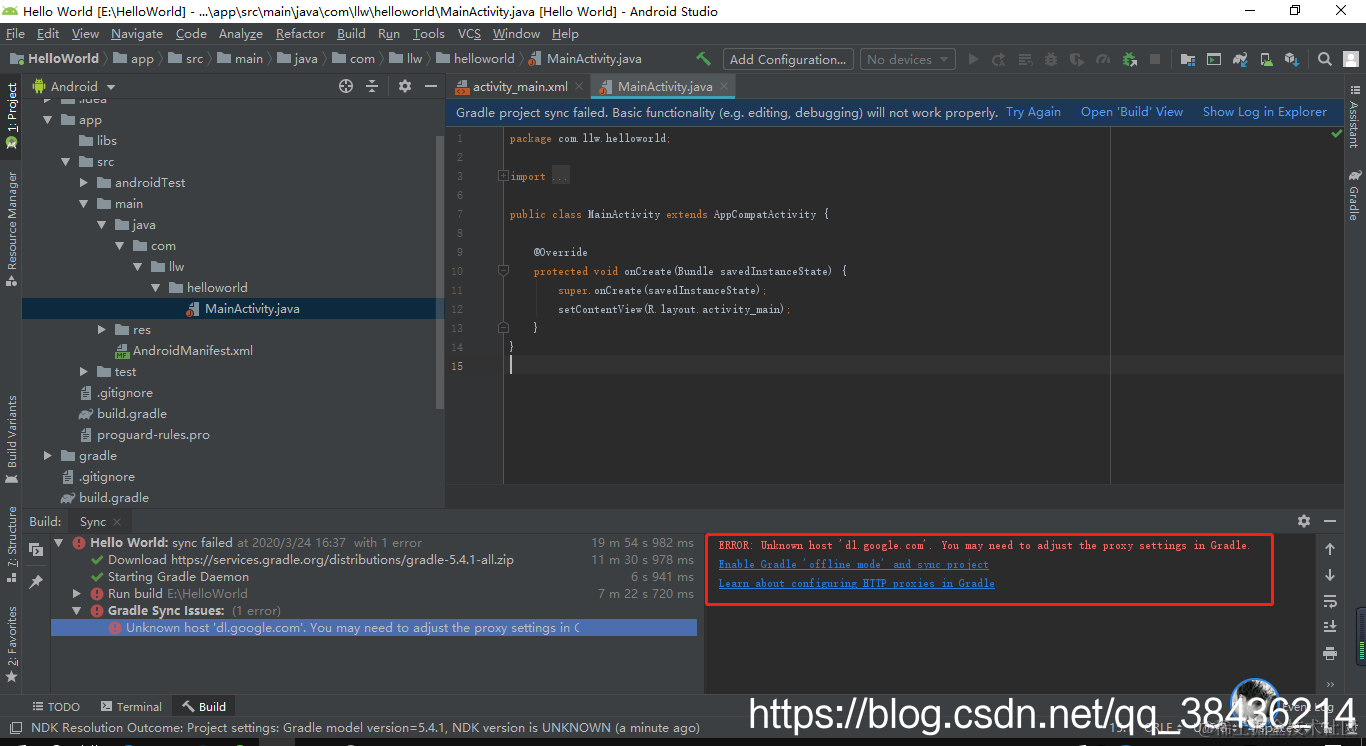Screen dimensions: 1366x746
Task: Click the Stop square icon
Action: coord(1156,59)
